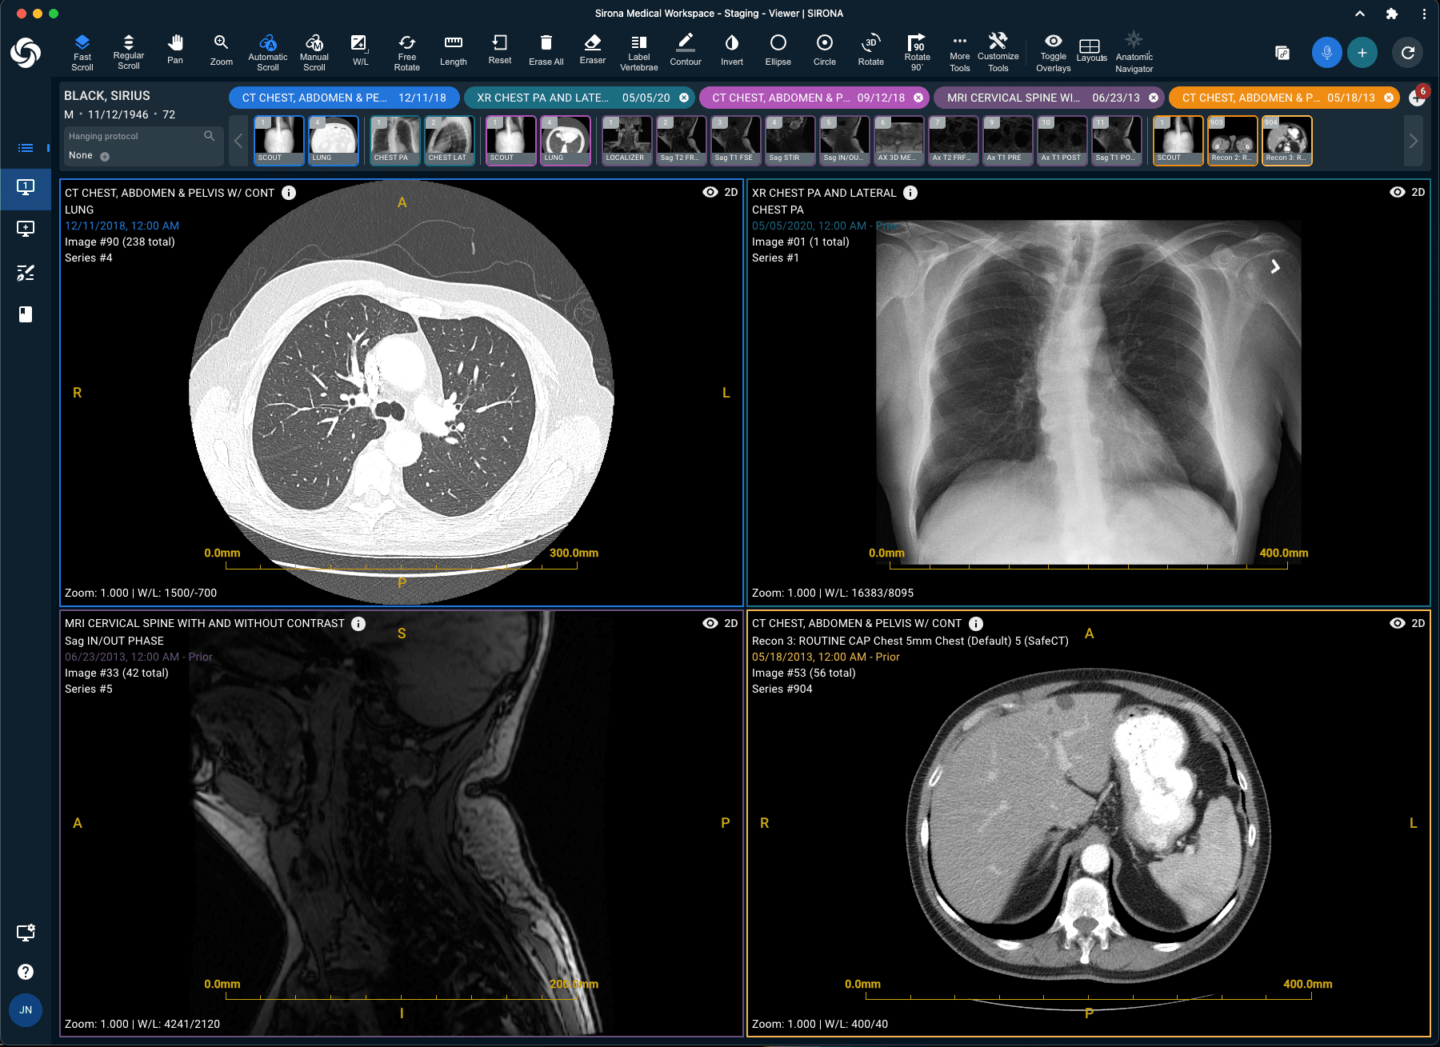Select the Free Rotate tool
The height and width of the screenshot is (1047, 1440).
click(x=407, y=52)
